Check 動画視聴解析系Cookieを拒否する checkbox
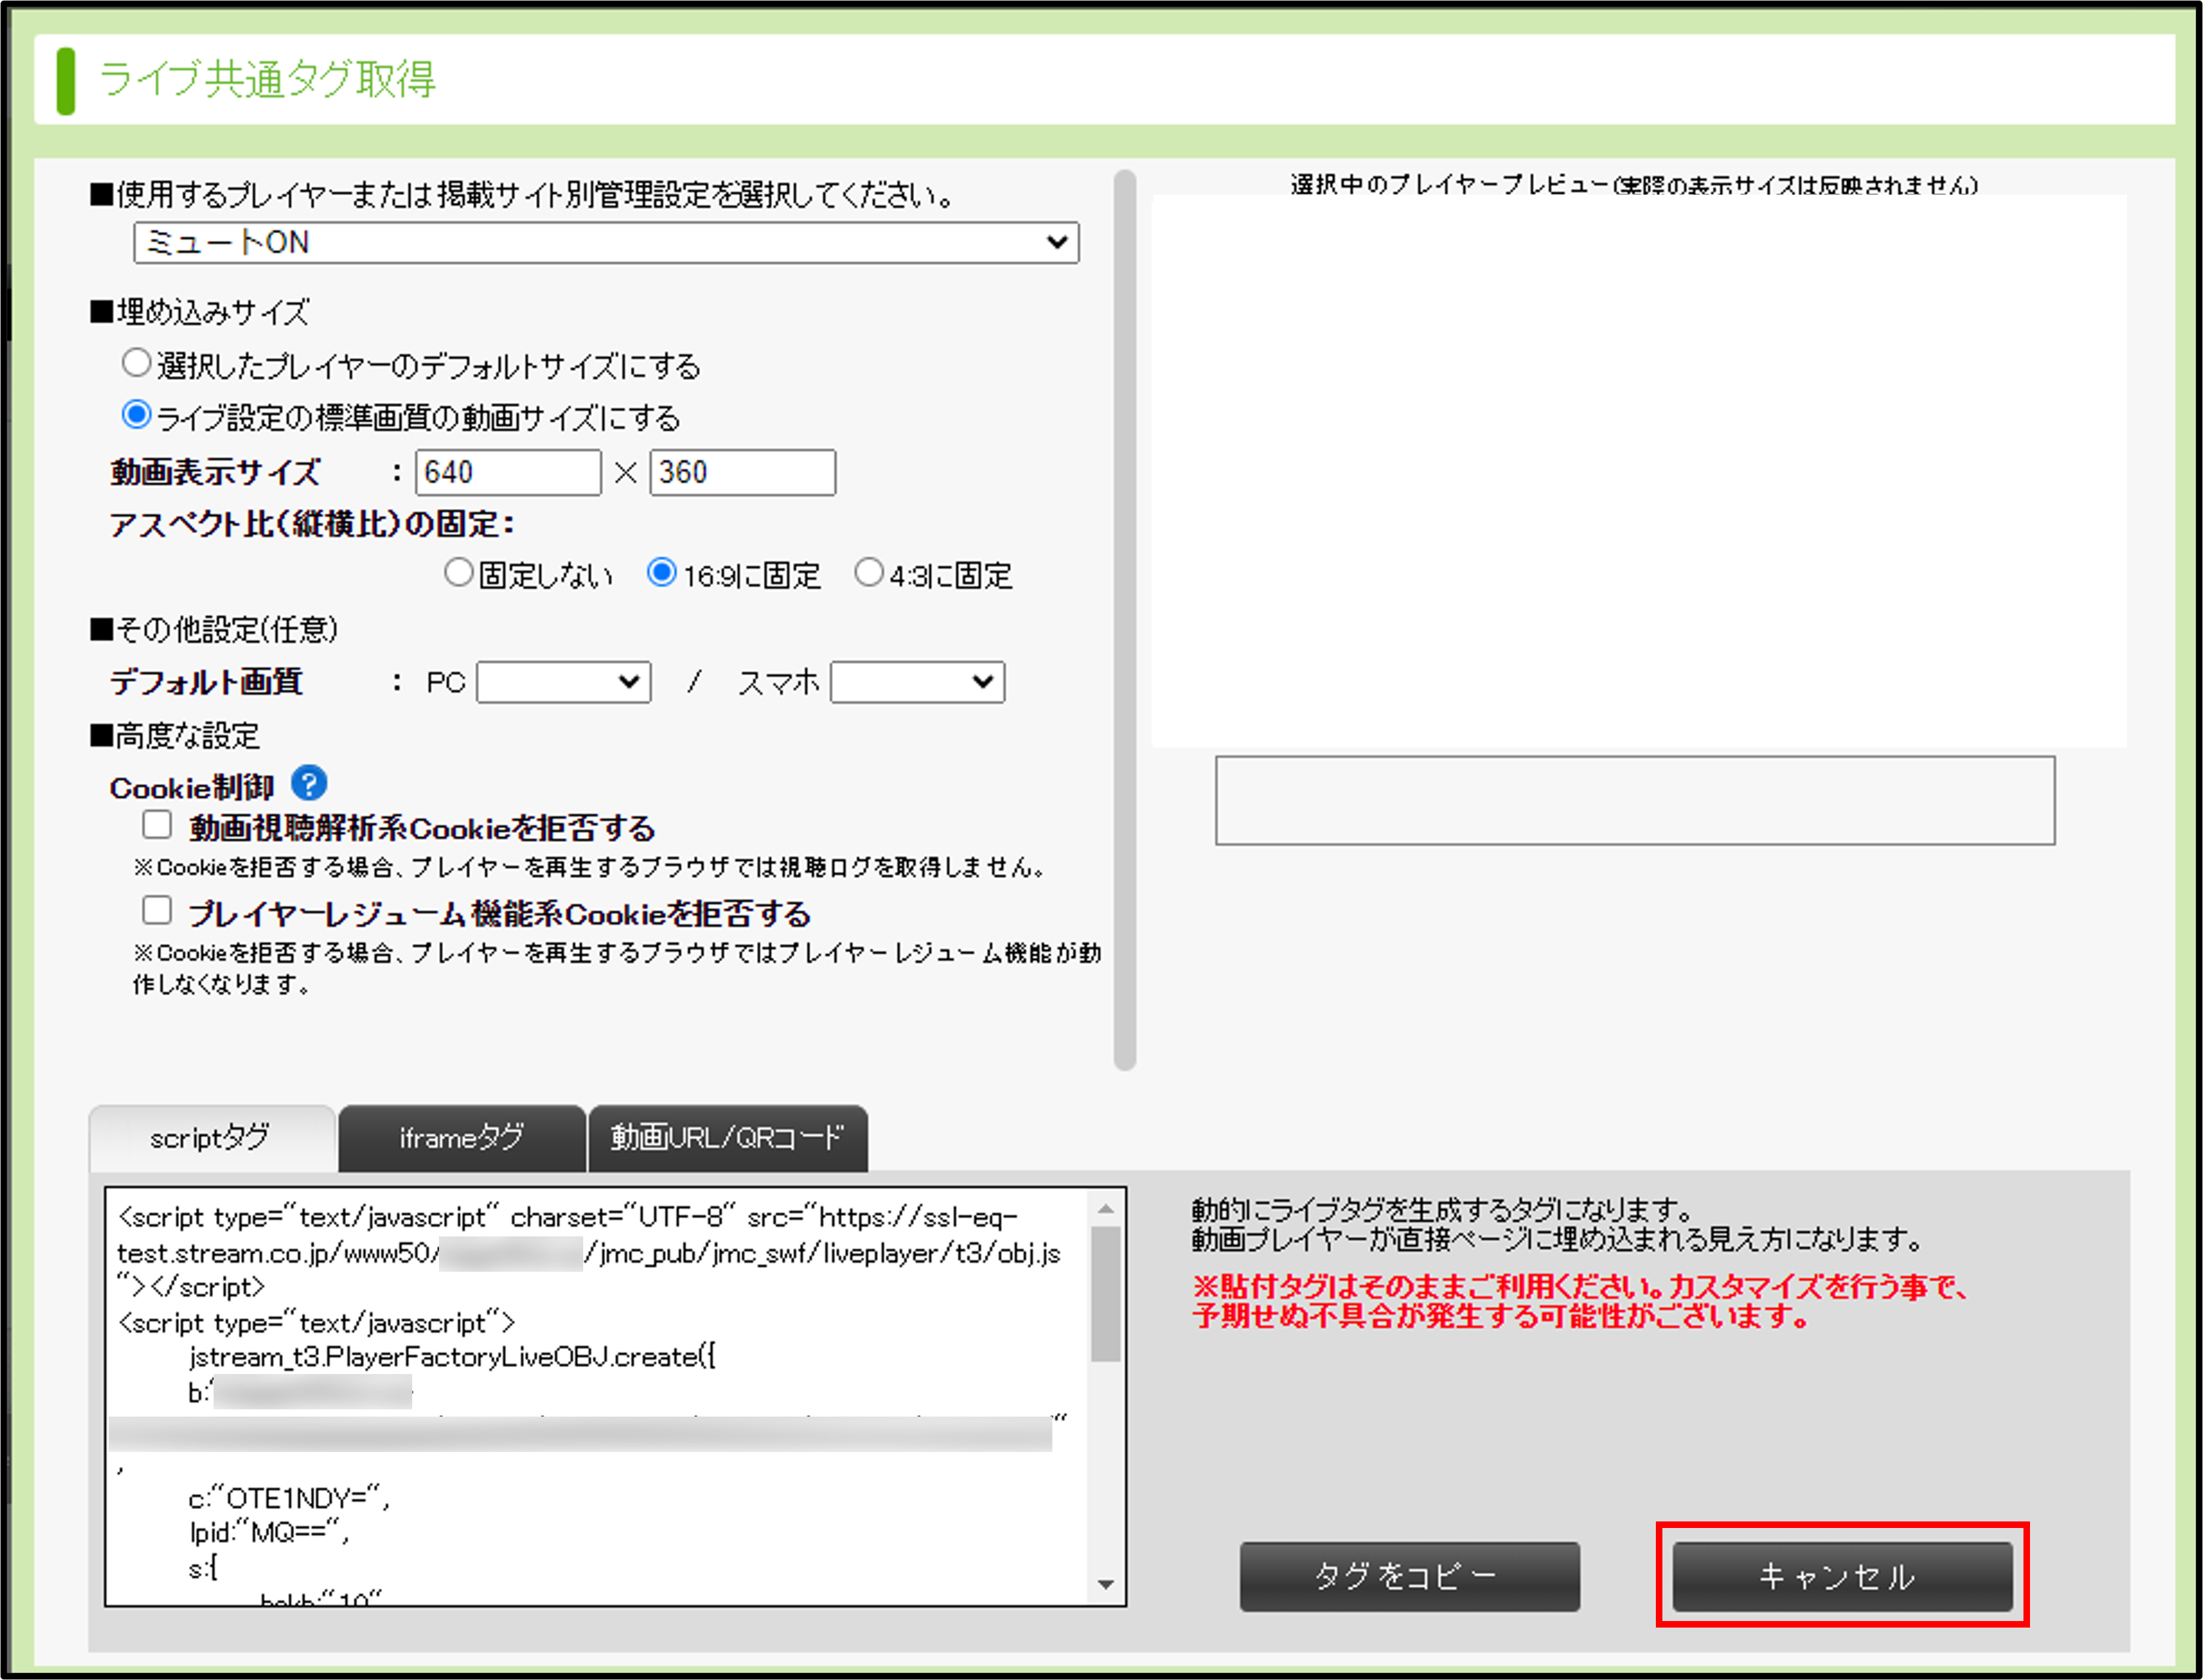 157,825
